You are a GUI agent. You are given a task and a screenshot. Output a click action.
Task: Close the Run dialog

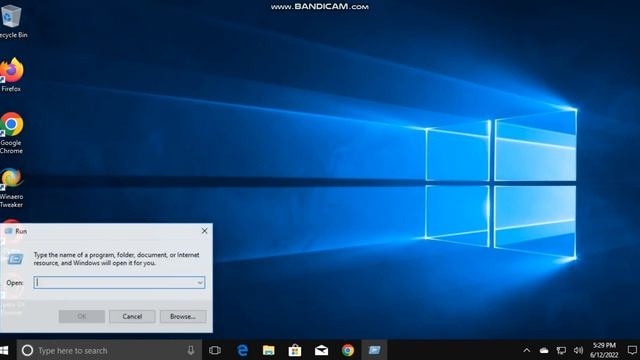click(204, 231)
